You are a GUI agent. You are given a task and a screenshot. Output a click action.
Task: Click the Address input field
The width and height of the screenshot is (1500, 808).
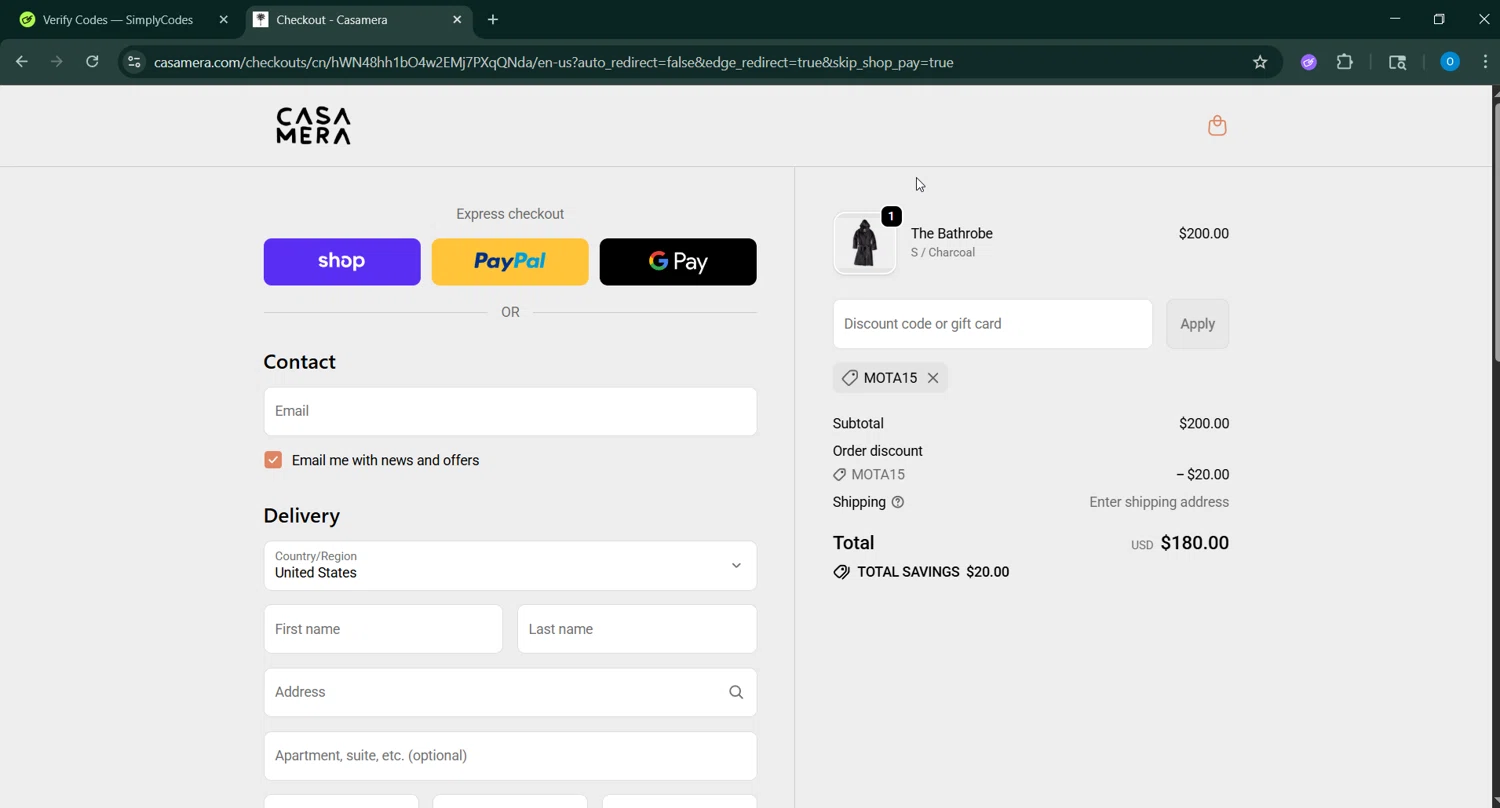510,692
